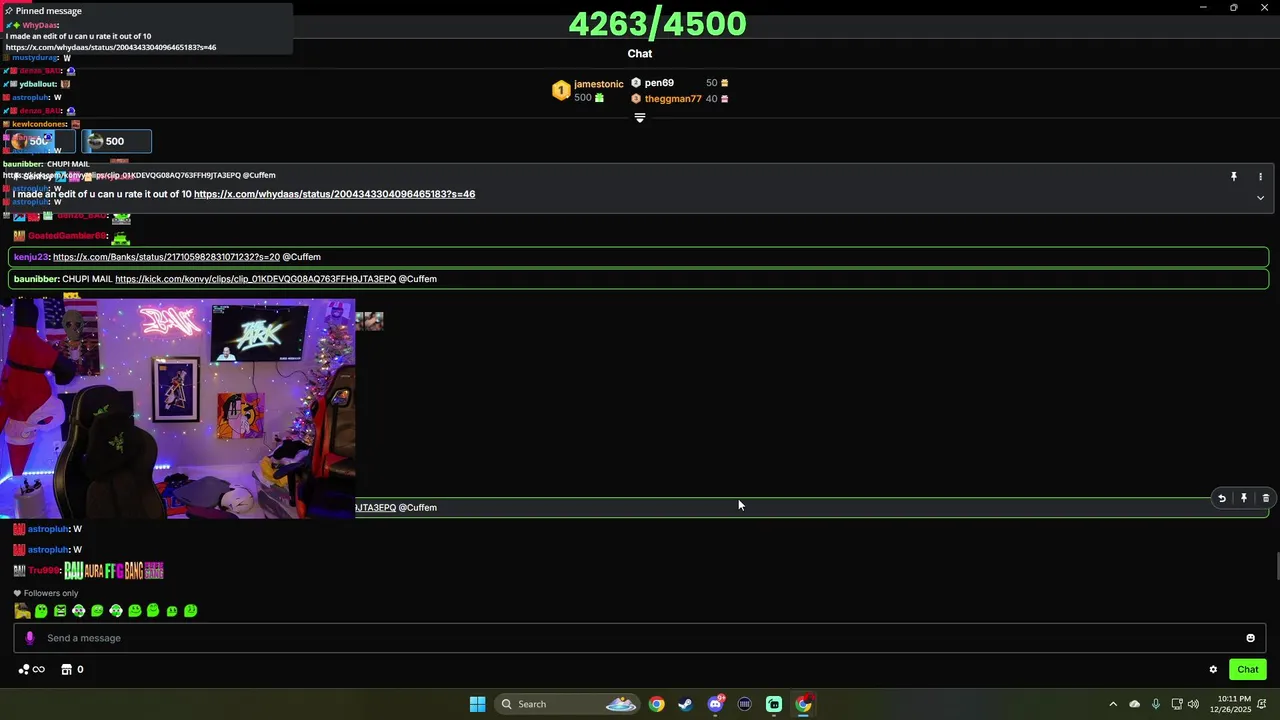1280x720 pixels.
Task: Click jamestonic on the leaderboard
Action: click(x=598, y=84)
